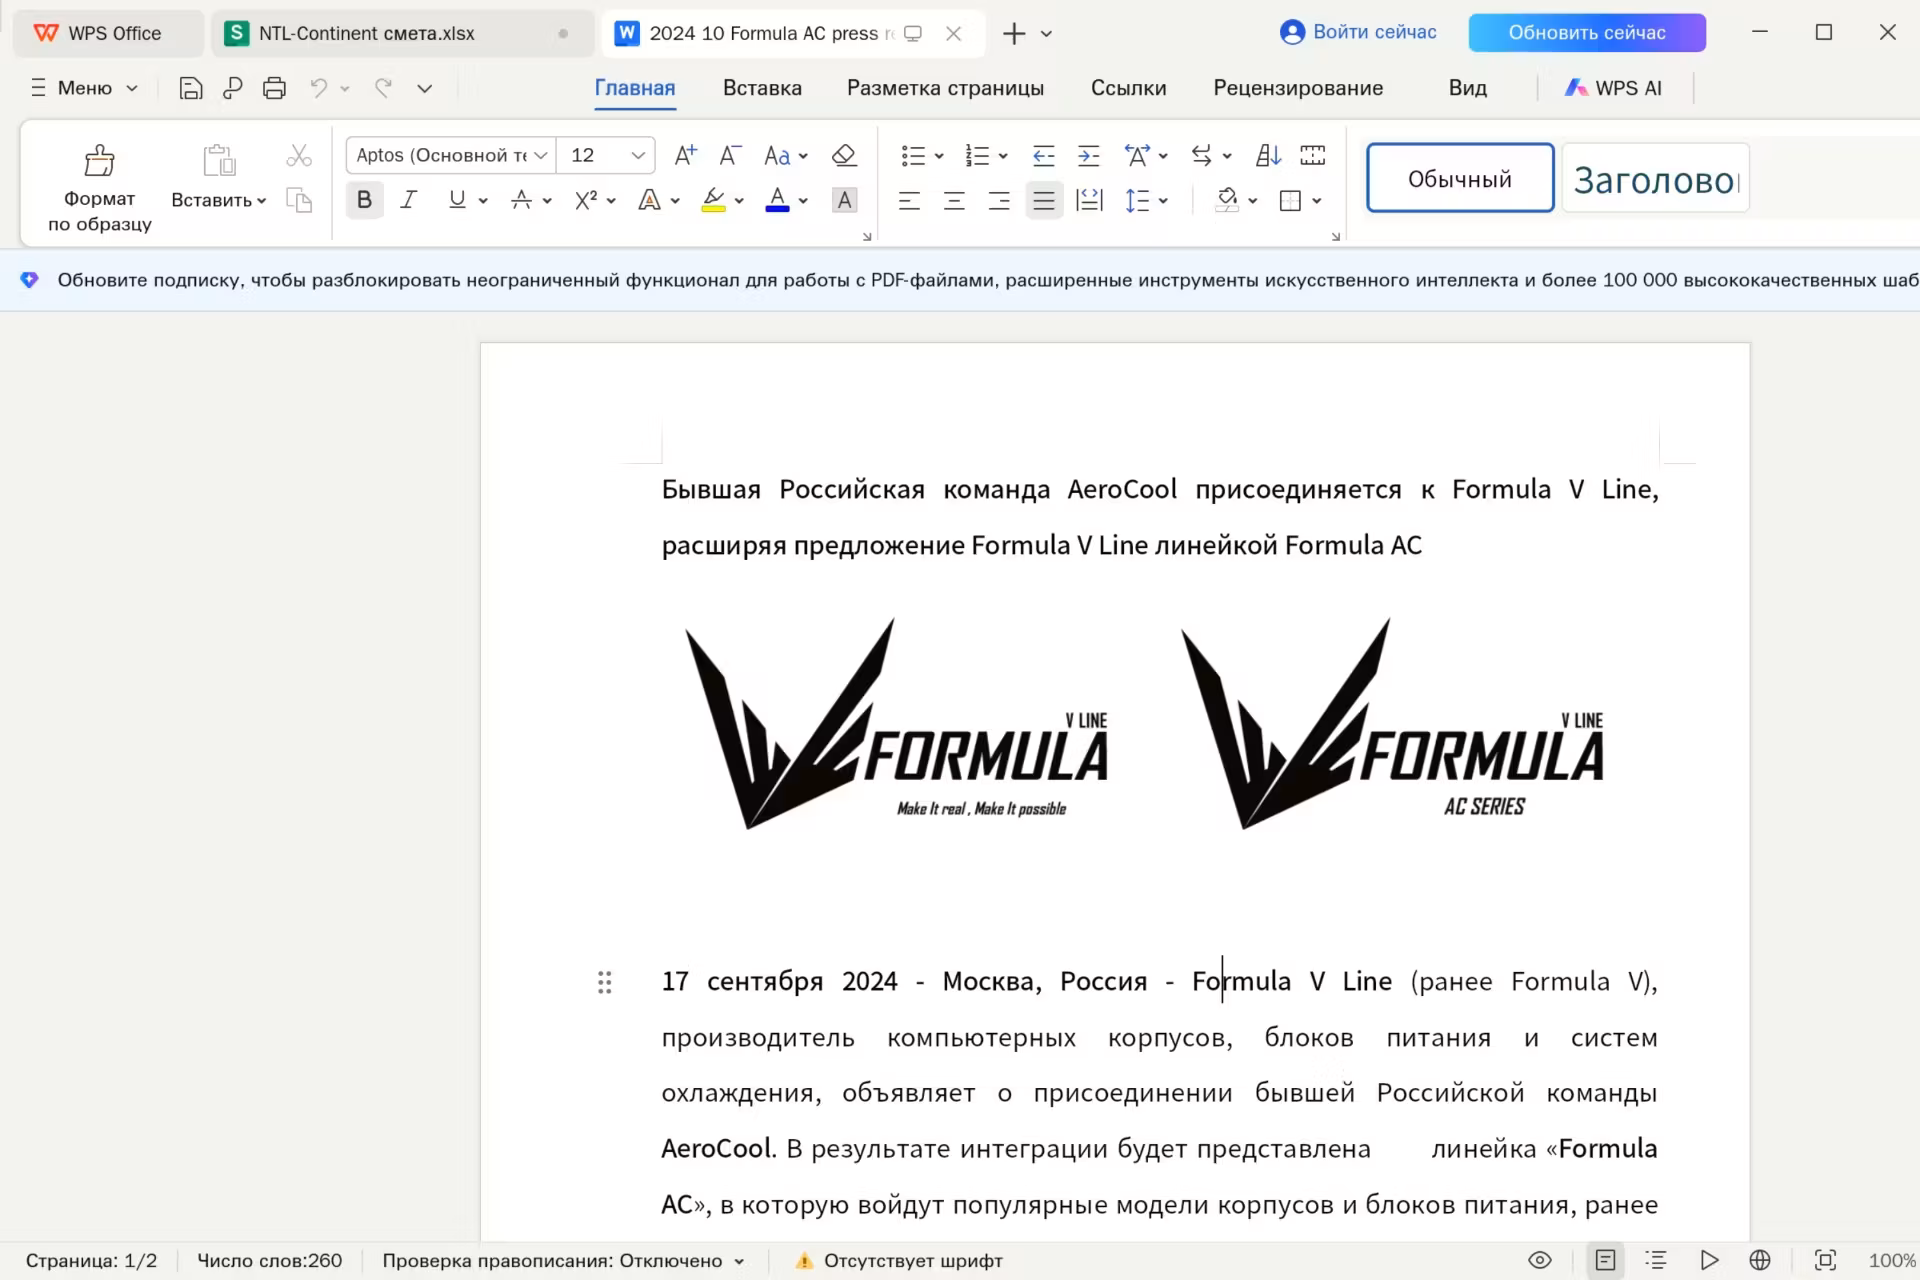The height and width of the screenshot is (1280, 1920).
Task: Click the Обновить сейчас button
Action: click(1587, 32)
